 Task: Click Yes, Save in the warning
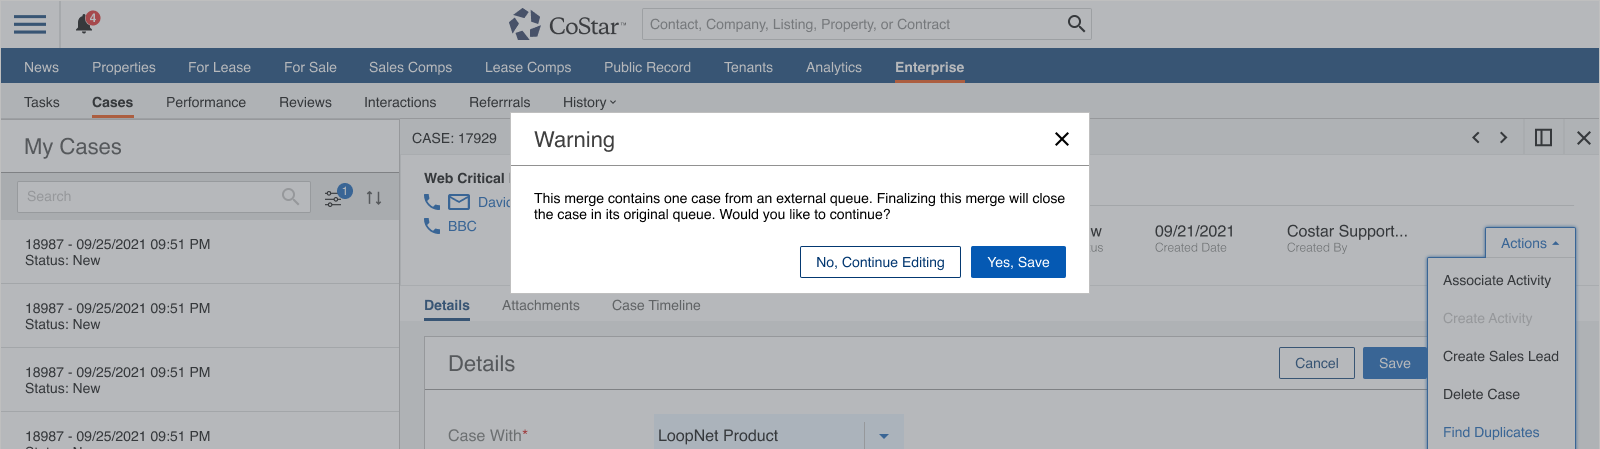pos(1018,262)
